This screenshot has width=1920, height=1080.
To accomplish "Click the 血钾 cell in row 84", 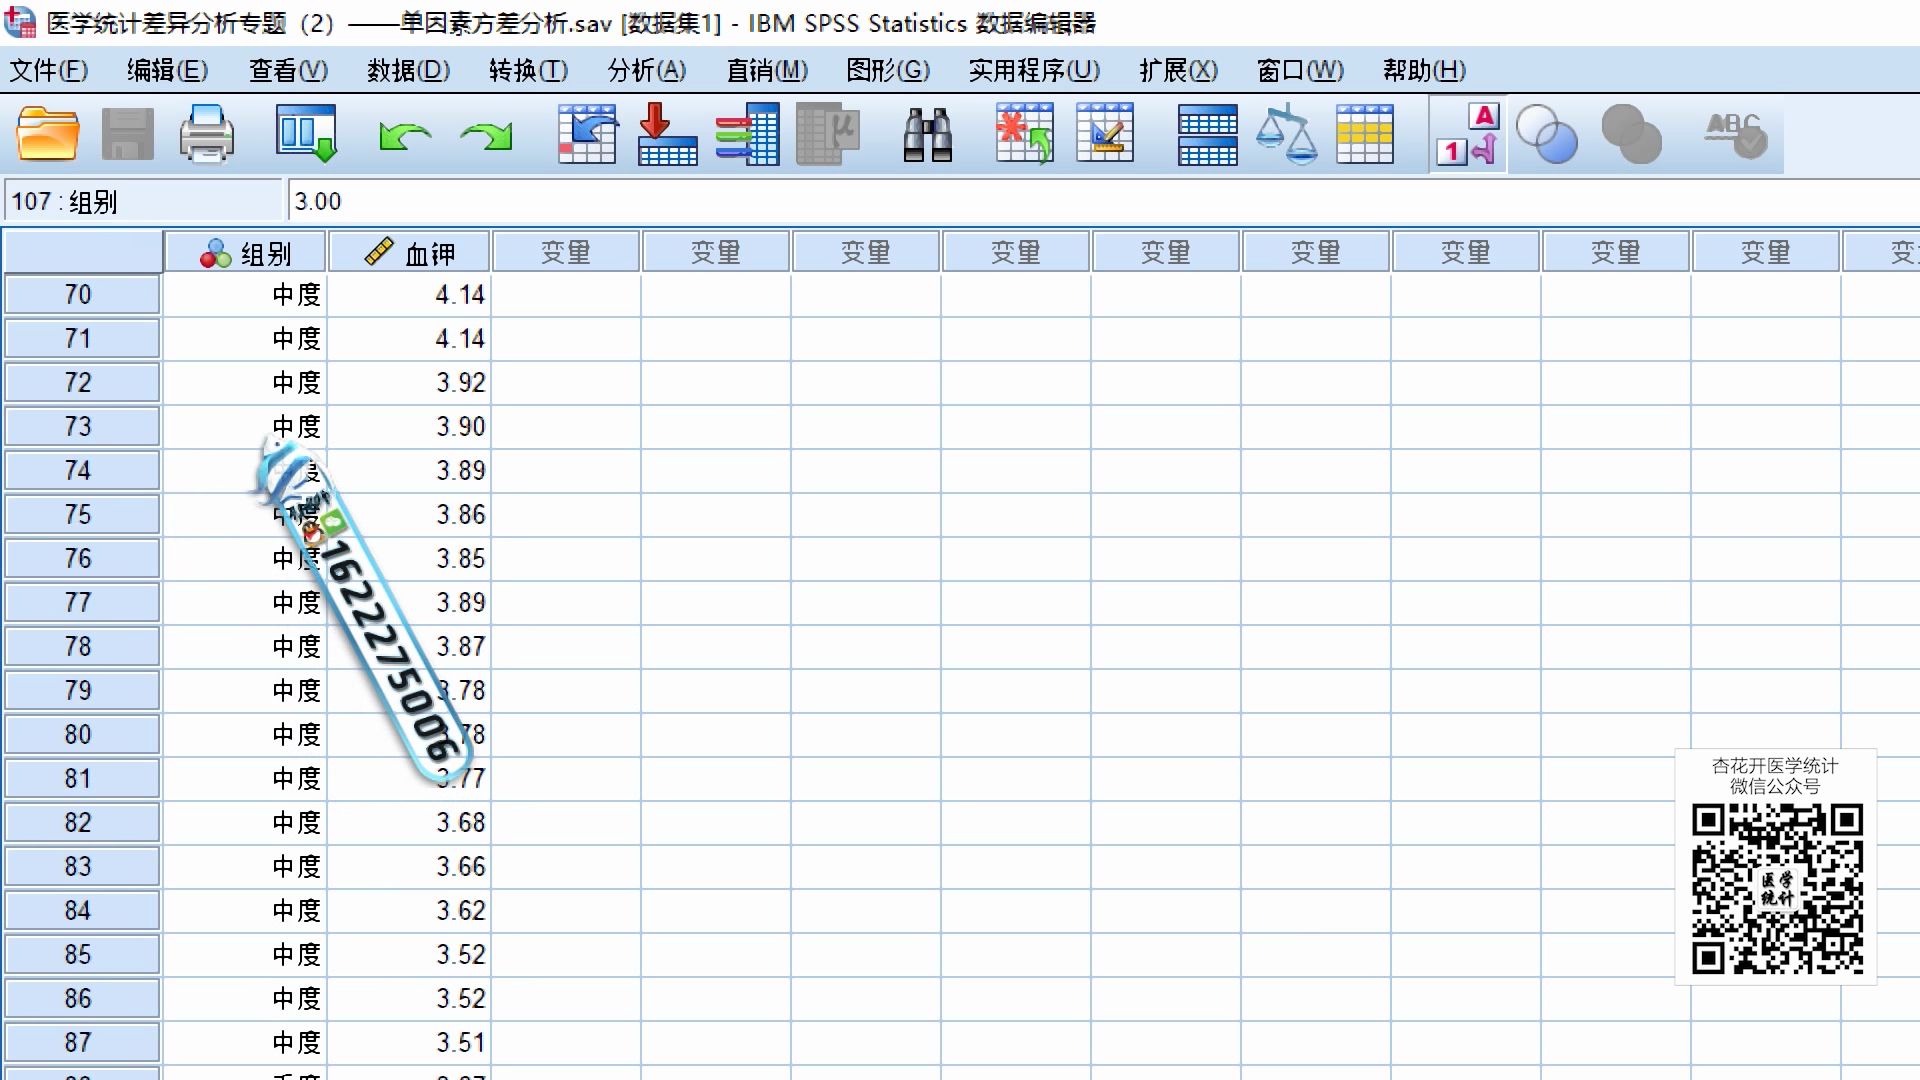I will click(410, 911).
